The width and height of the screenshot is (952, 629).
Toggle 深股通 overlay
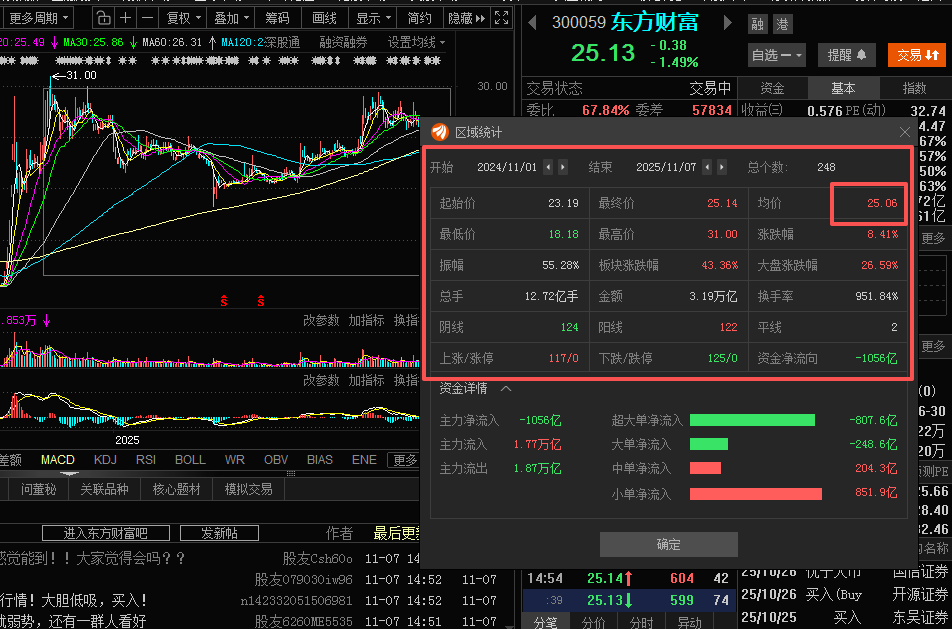click(282, 42)
